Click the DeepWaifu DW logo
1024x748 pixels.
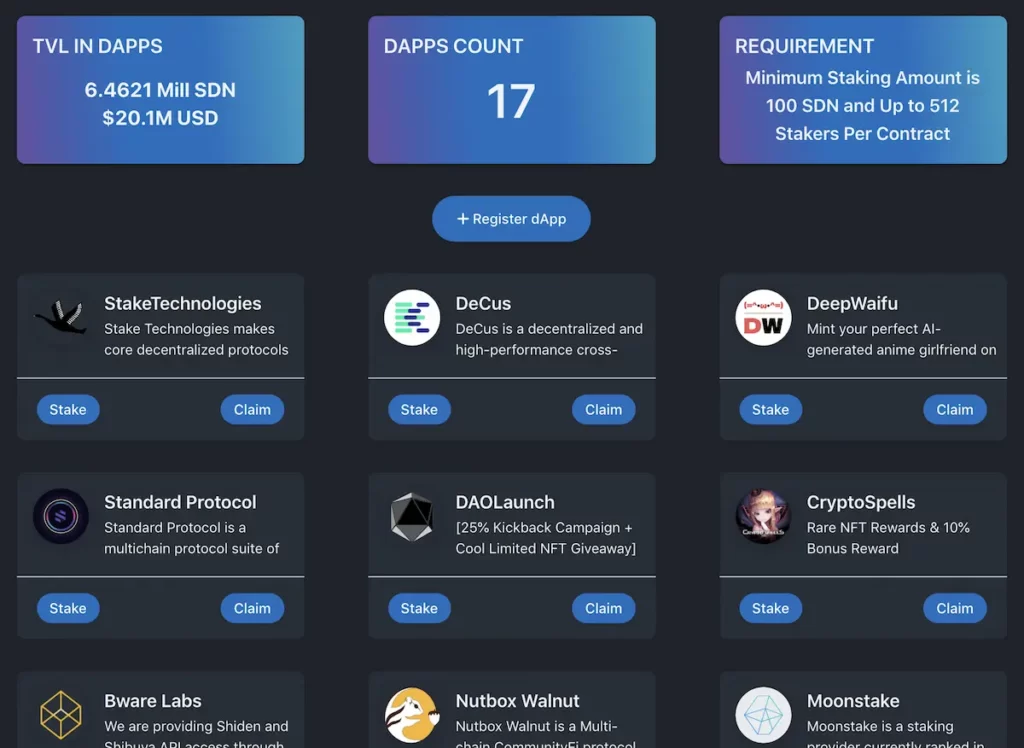pyautogui.click(x=763, y=317)
